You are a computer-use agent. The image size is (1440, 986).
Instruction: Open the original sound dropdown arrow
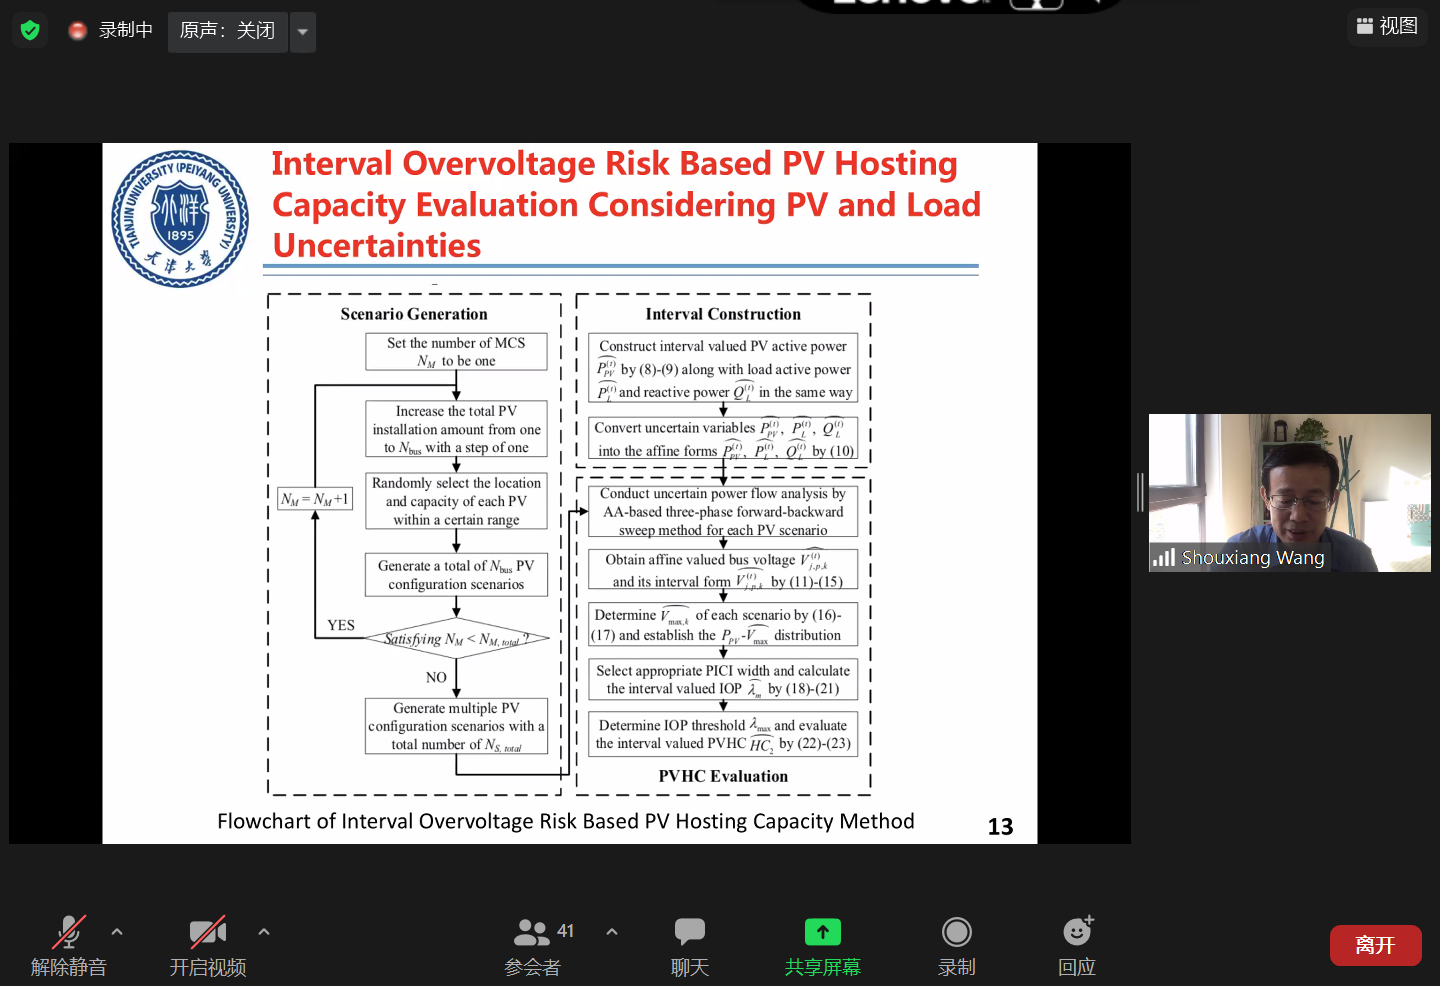(303, 32)
